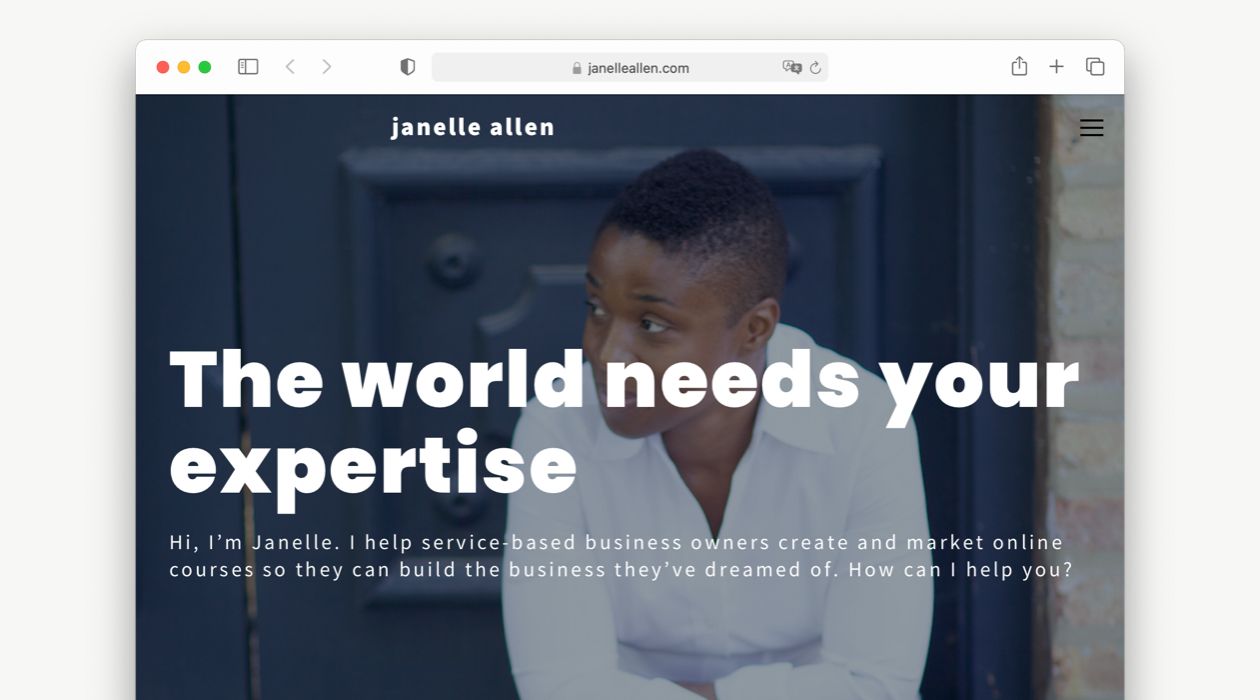
Task: Show the Safari sidebar
Action: [x=248, y=67]
